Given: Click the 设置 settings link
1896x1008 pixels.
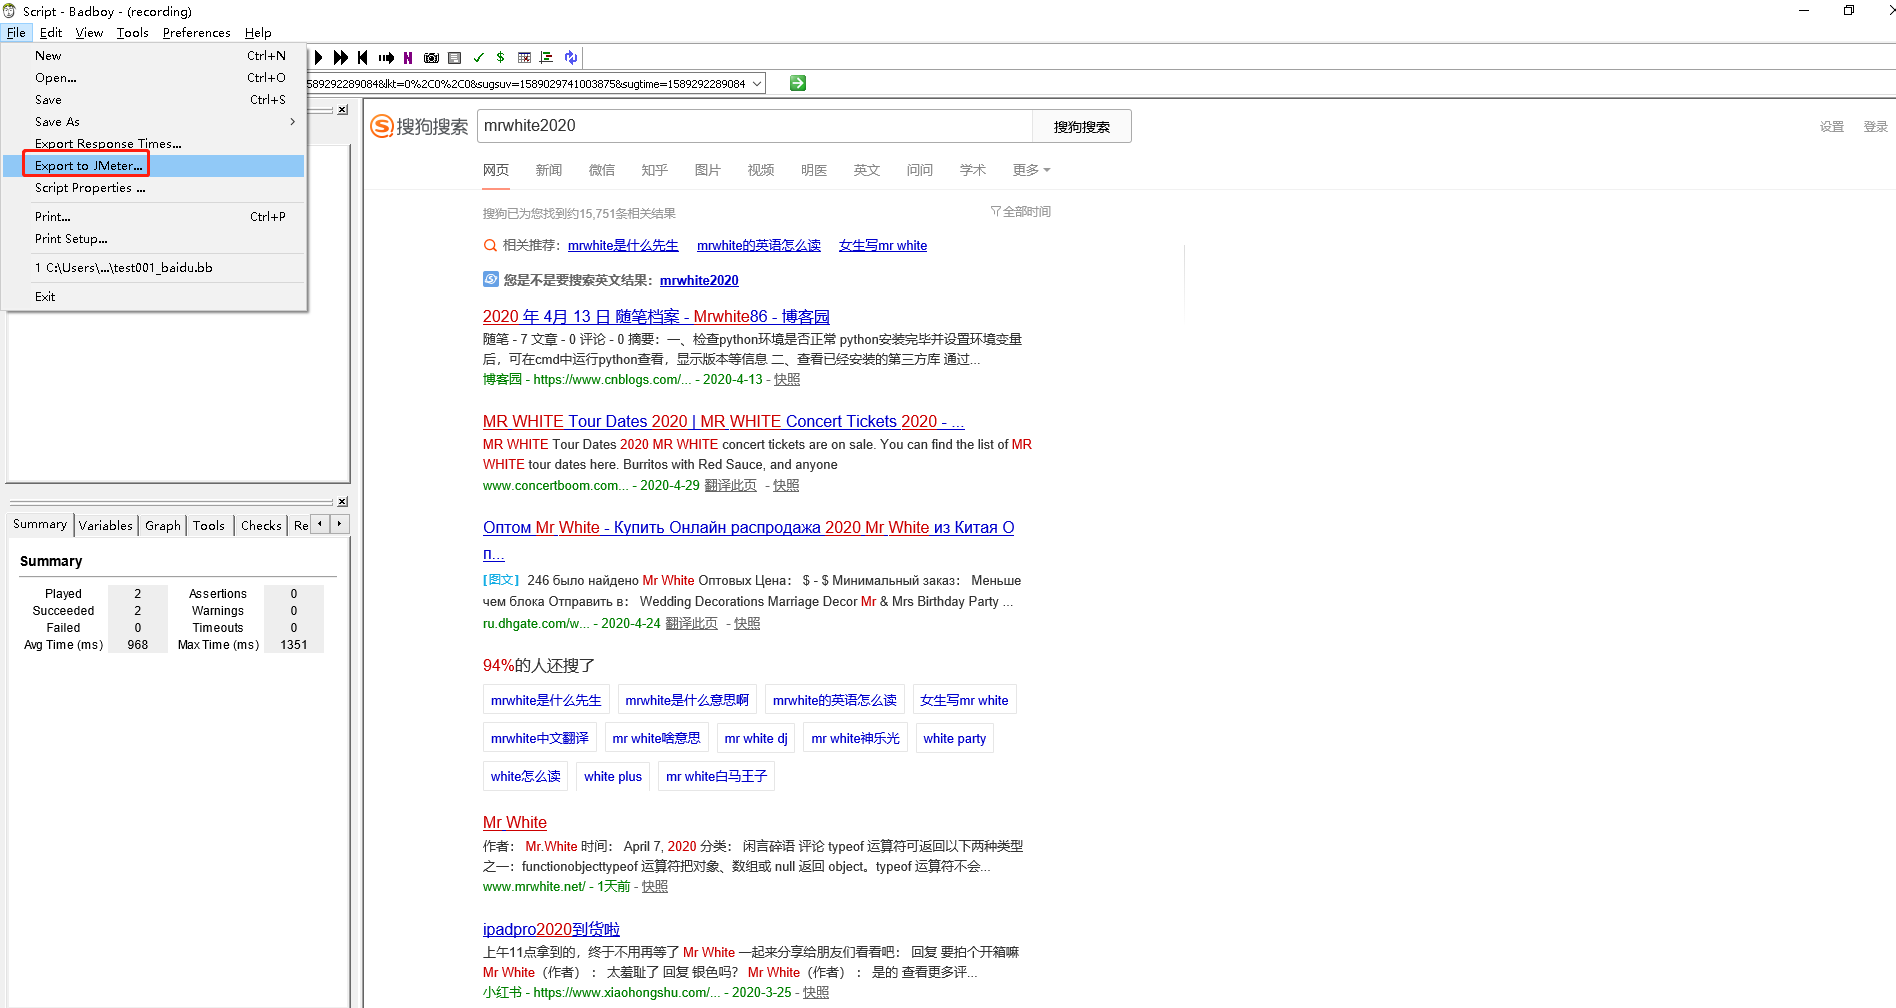Looking at the screenshot, I should click(1832, 127).
